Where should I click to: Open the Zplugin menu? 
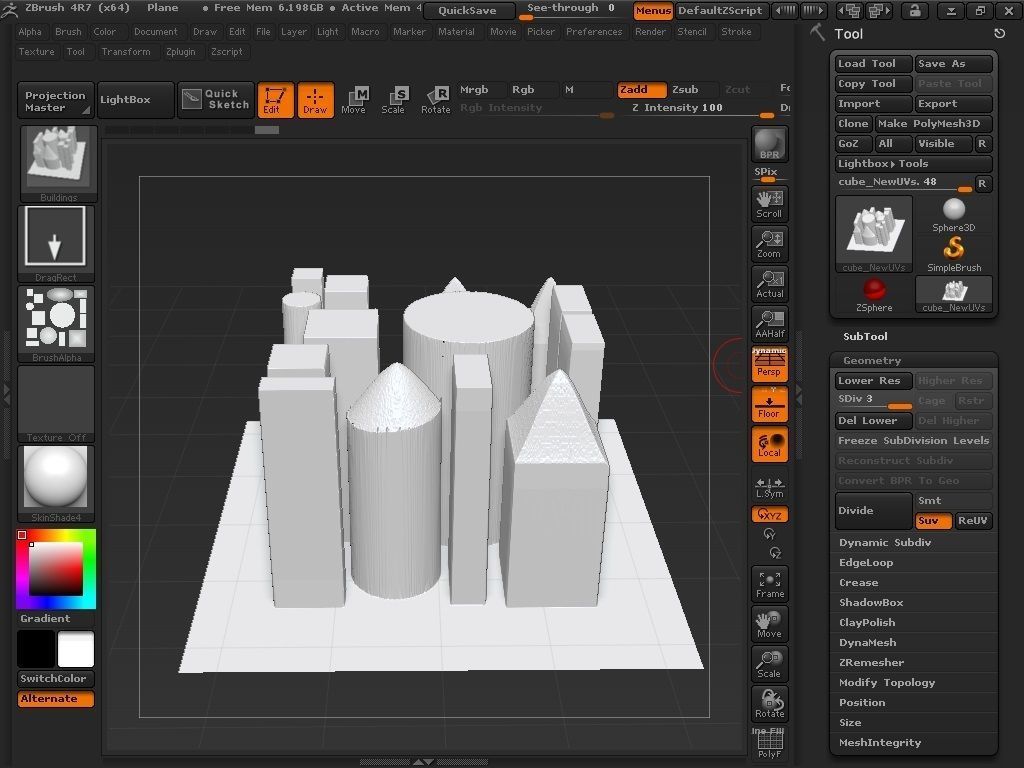point(180,52)
